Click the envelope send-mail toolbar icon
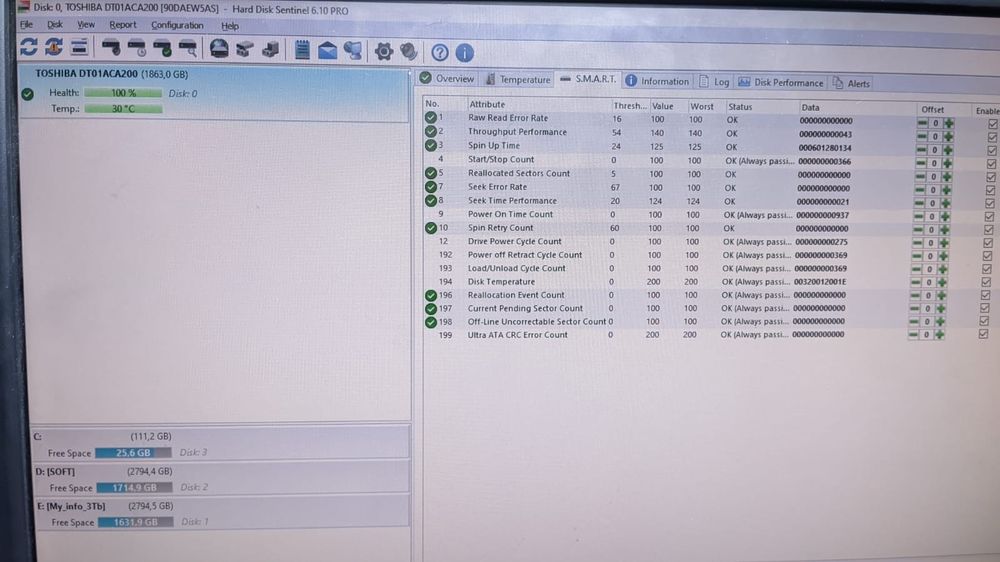The width and height of the screenshot is (1000, 562). [328, 50]
